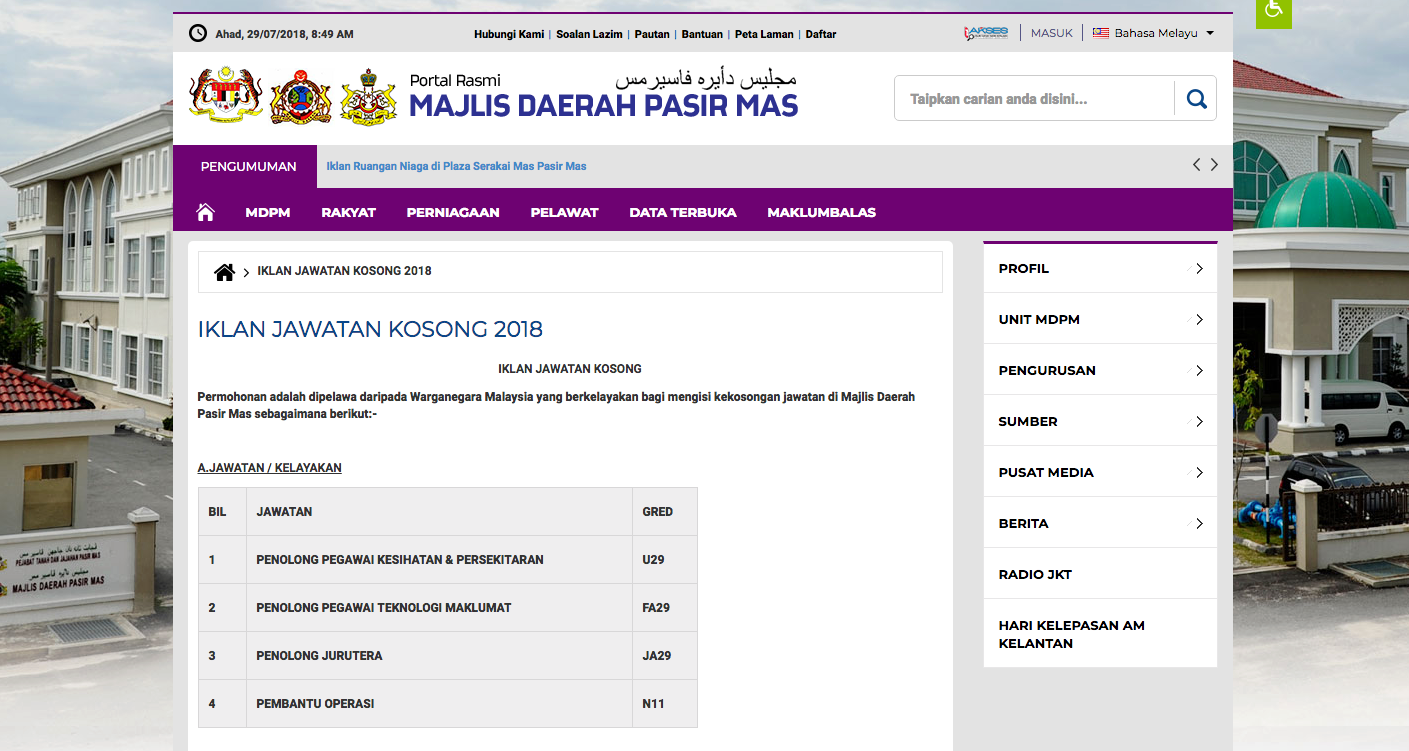Click the MASUK login link
Viewport: 1409px width, 751px height.
tap(1051, 33)
